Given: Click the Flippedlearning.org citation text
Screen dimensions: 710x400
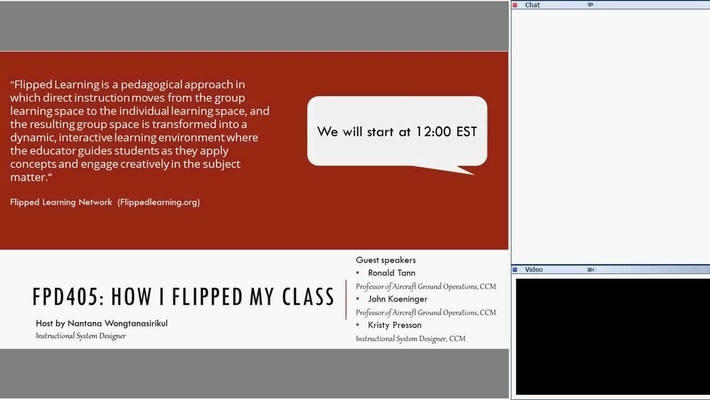Looking at the screenshot, I should [105, 202].
